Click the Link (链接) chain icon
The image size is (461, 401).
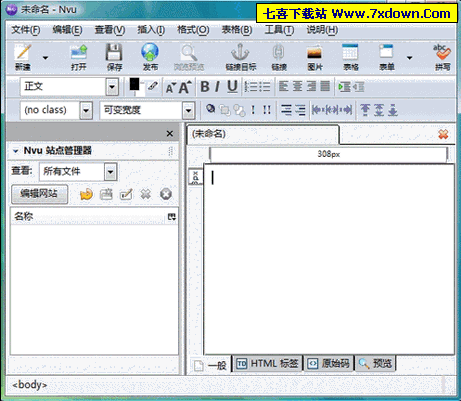point(279,53)
